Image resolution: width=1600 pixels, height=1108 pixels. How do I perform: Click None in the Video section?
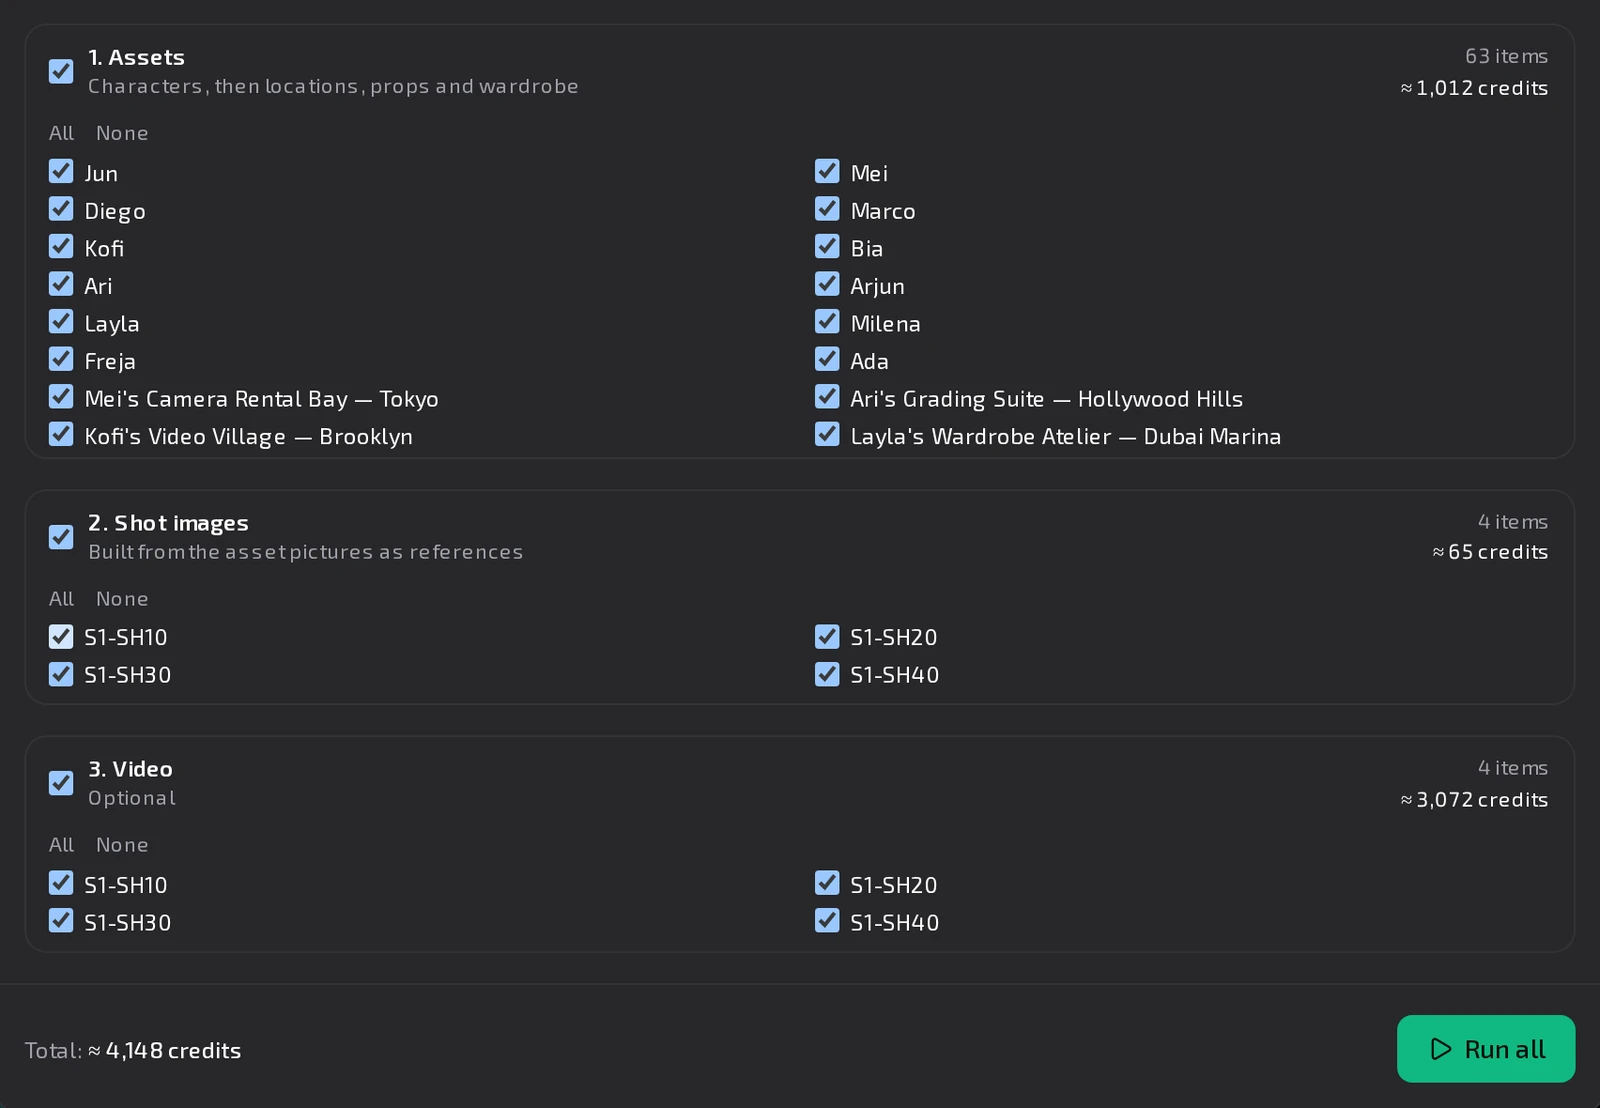click(122, 845)
